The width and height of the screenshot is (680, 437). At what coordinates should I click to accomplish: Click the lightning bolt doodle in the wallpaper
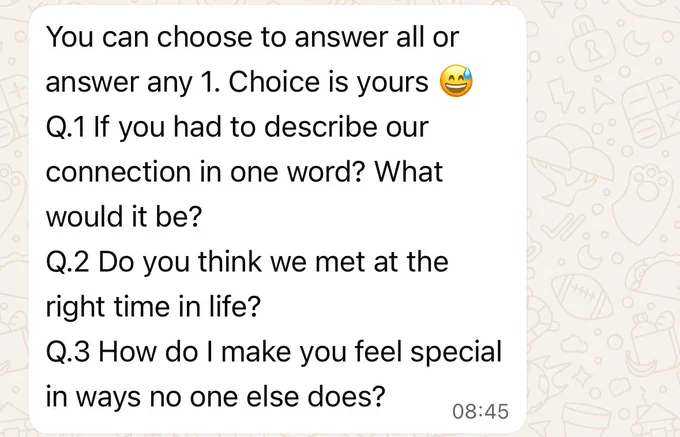562,95
